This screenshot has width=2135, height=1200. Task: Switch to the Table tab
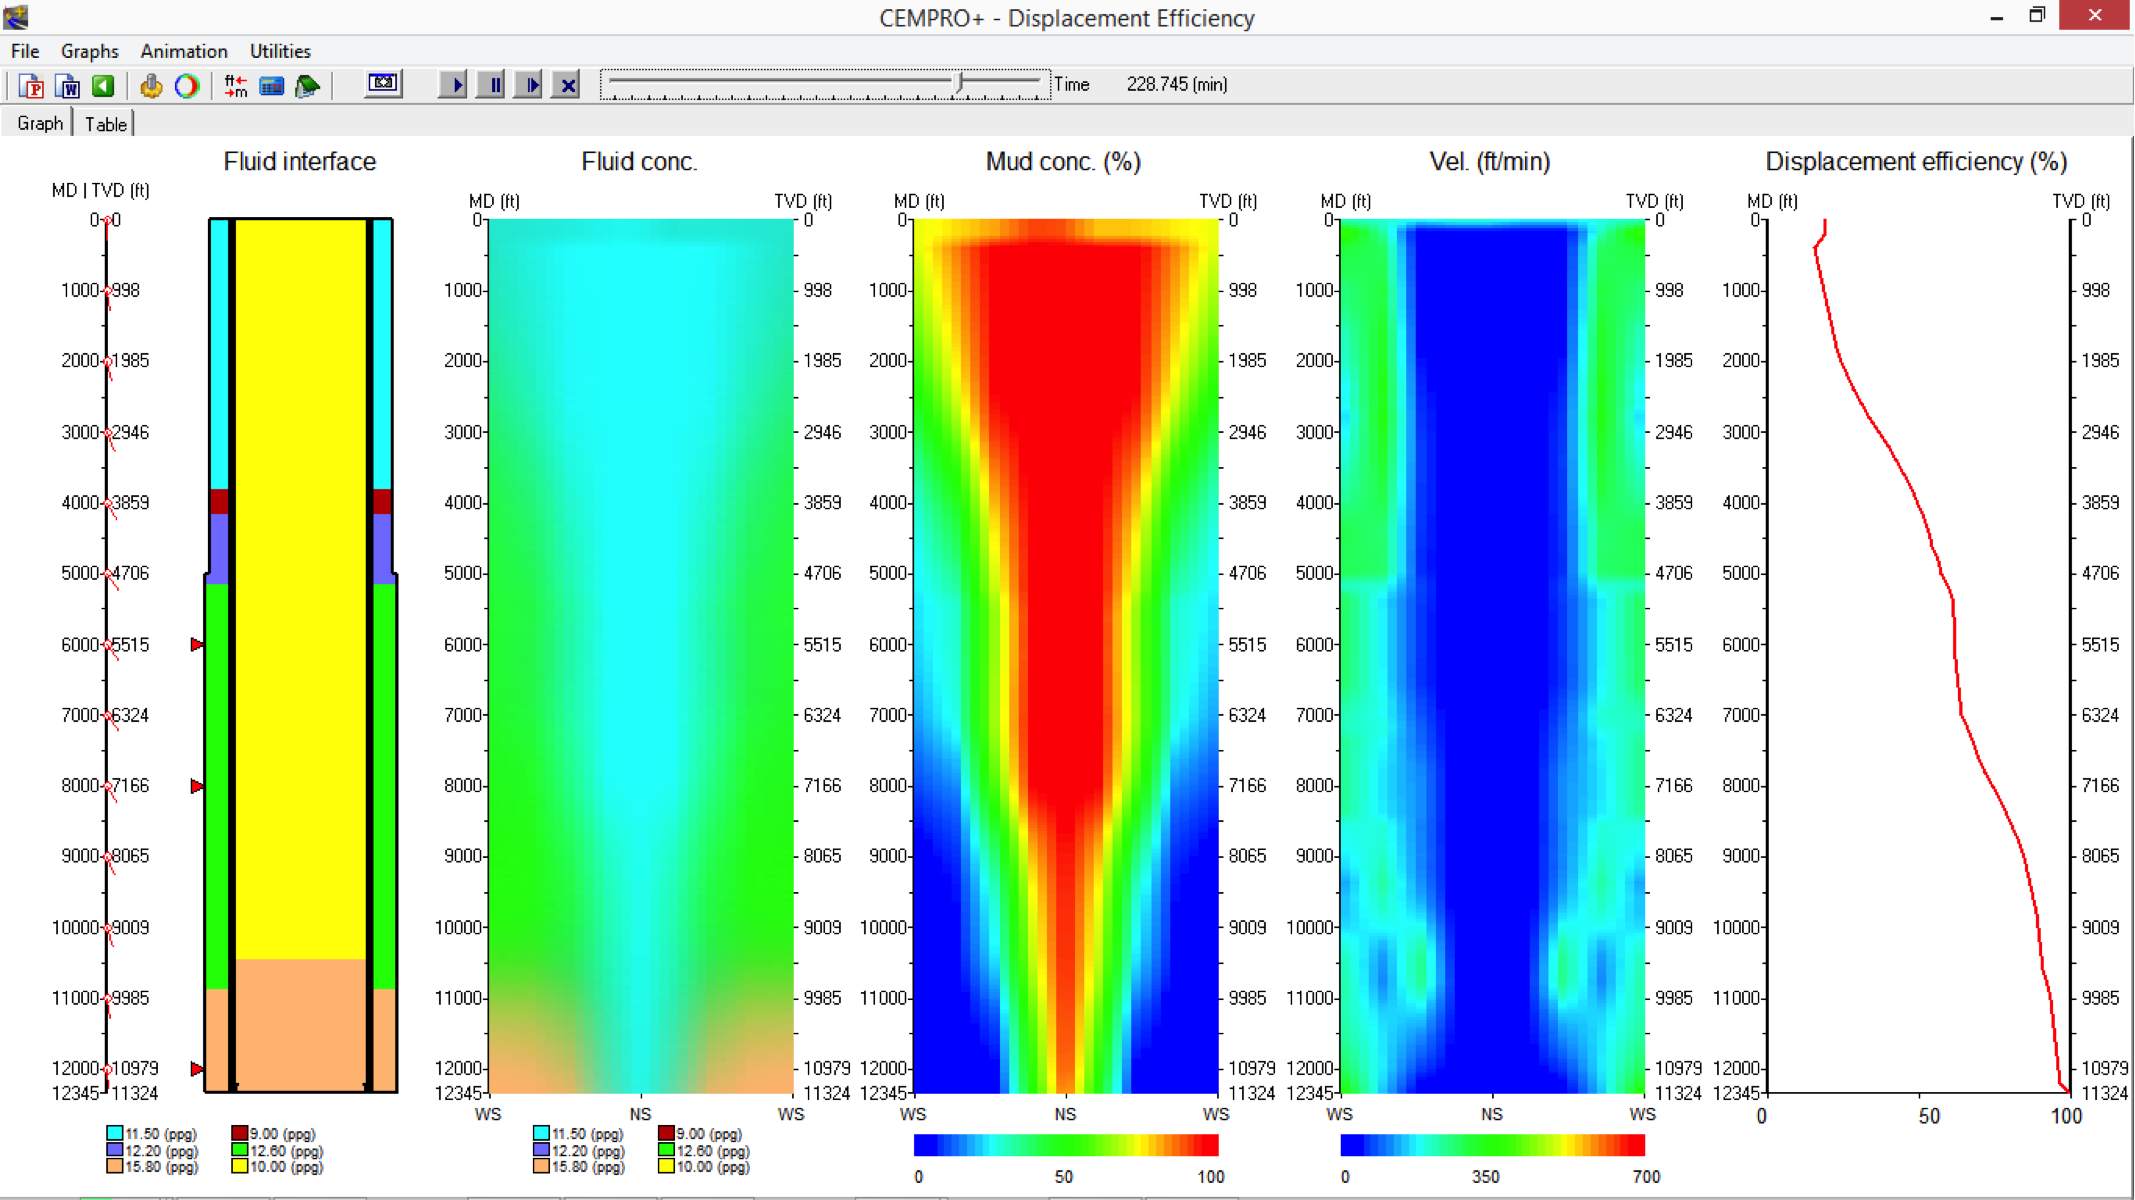pyautogui.click(x=105, y=124)
